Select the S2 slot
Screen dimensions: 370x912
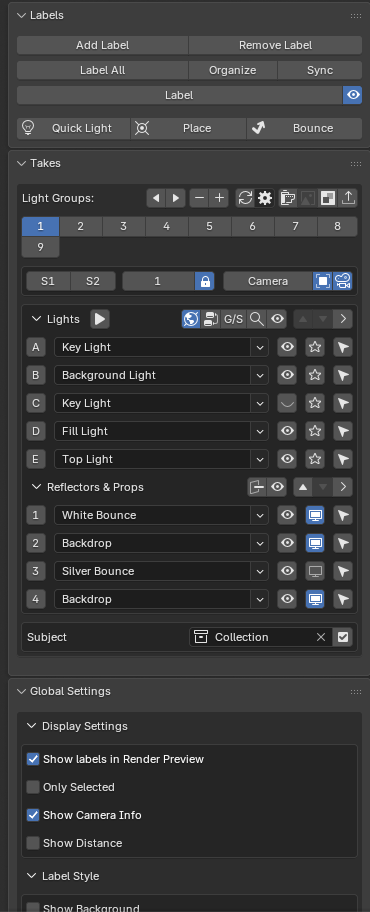click(x=92, y=282)
